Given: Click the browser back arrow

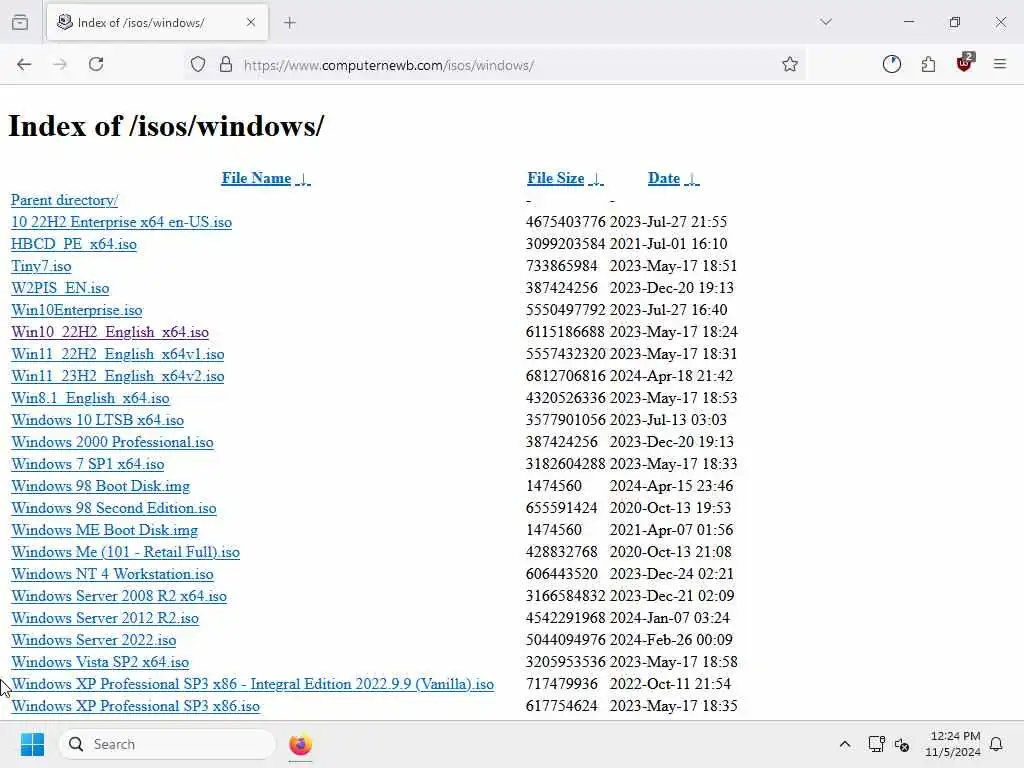Looking at the screenshot, I should 24,64.
